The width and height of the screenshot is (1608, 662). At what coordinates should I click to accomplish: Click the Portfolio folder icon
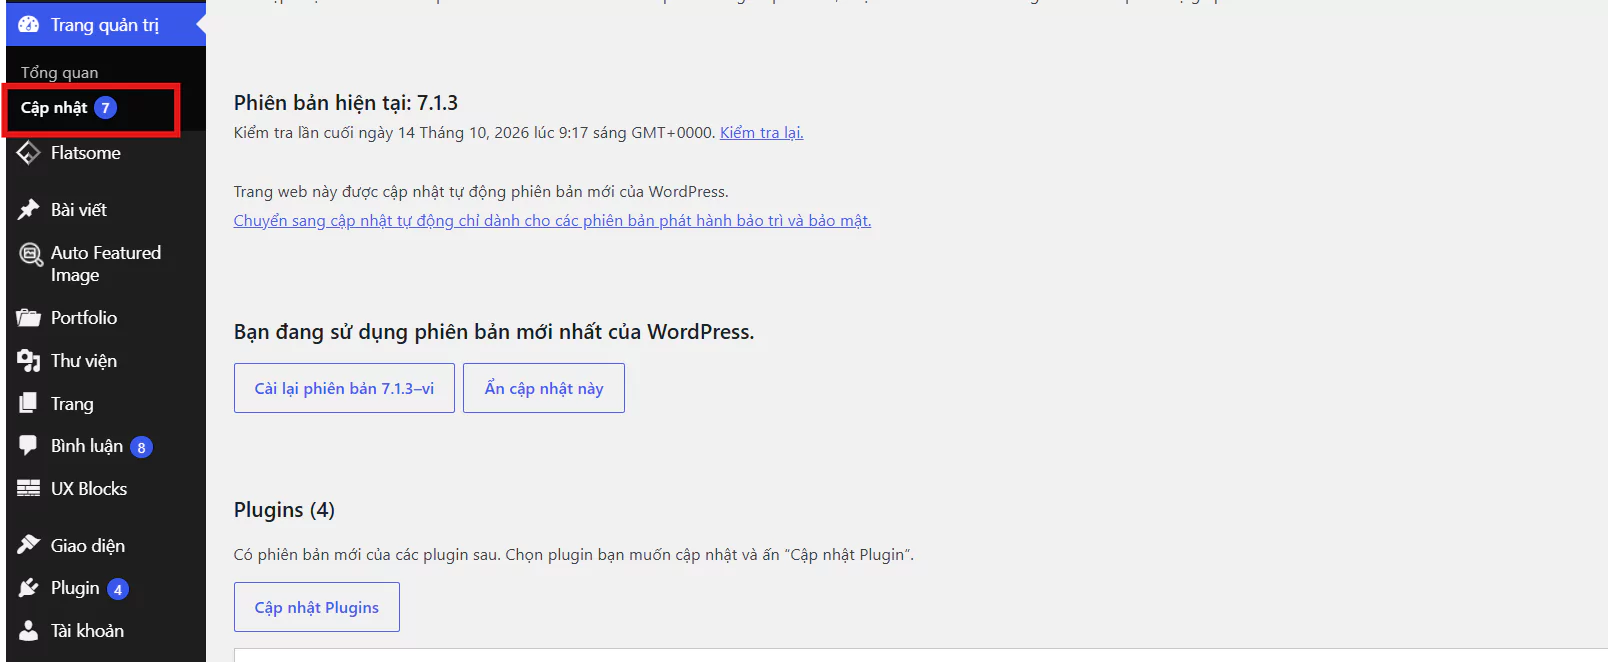[x=28, y=318]
